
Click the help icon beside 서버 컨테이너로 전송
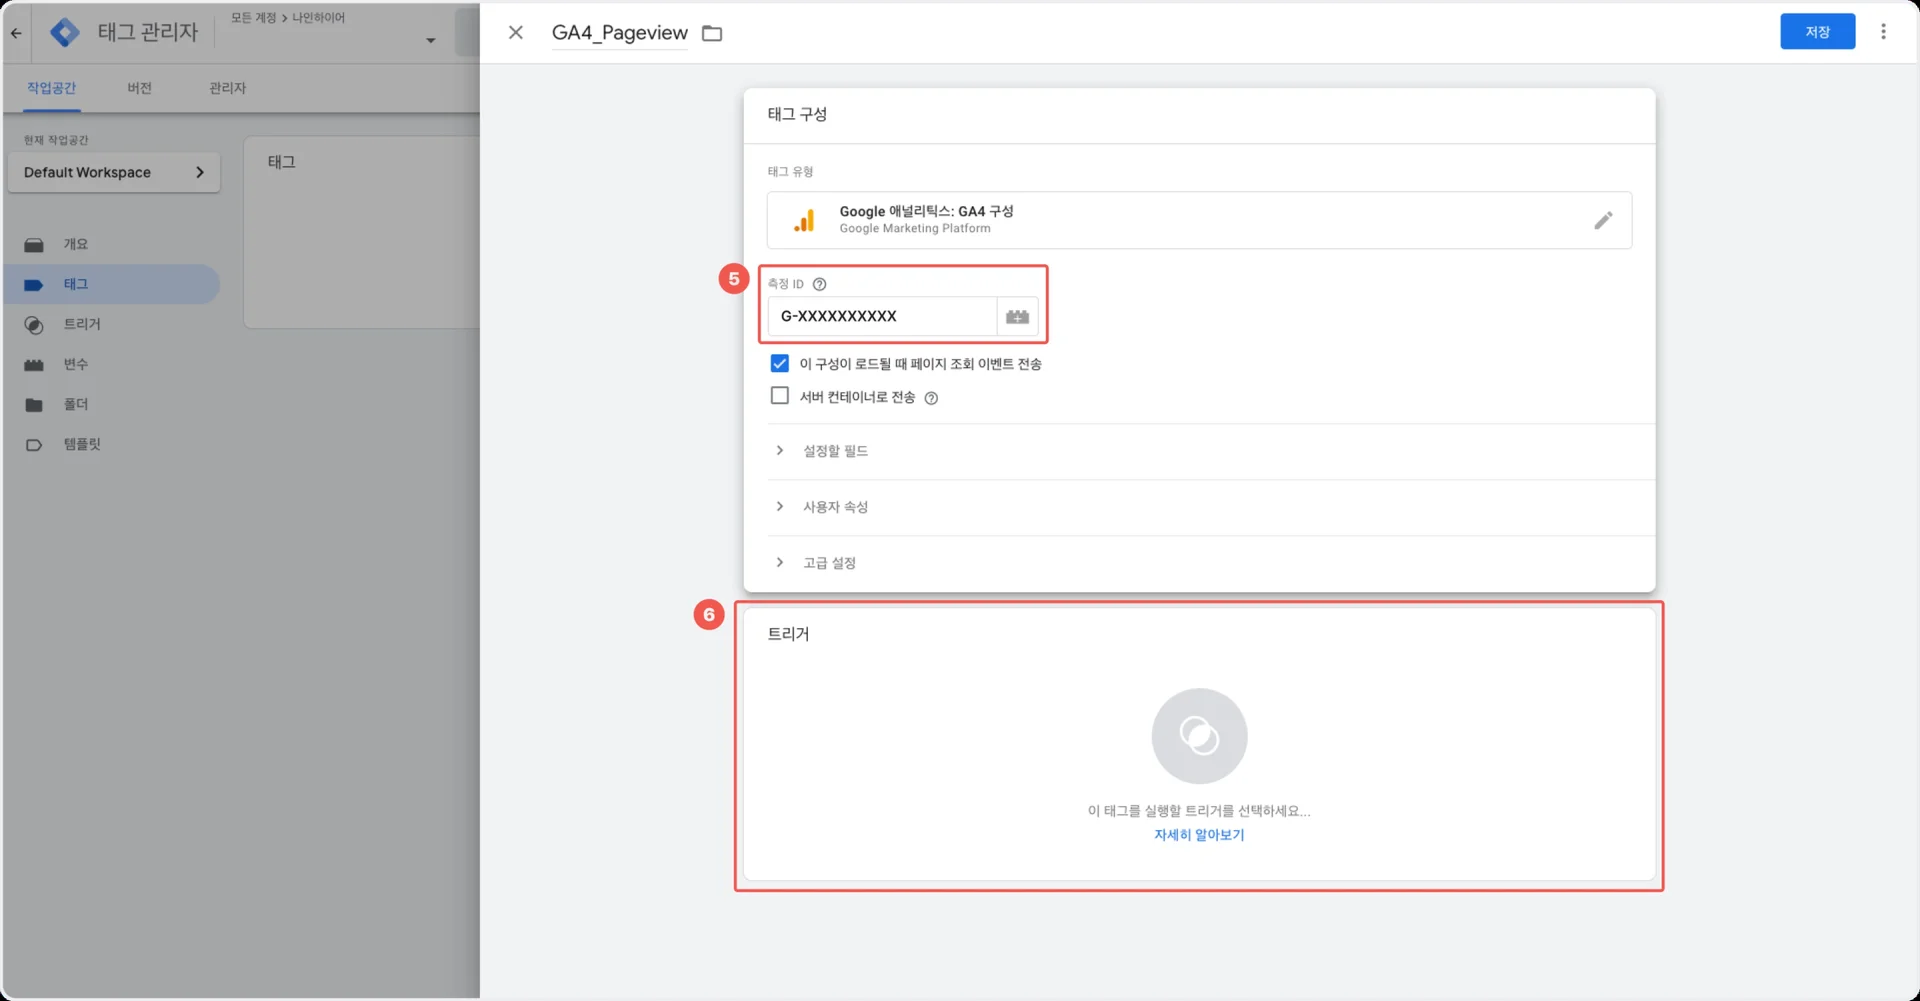[931, 398]
